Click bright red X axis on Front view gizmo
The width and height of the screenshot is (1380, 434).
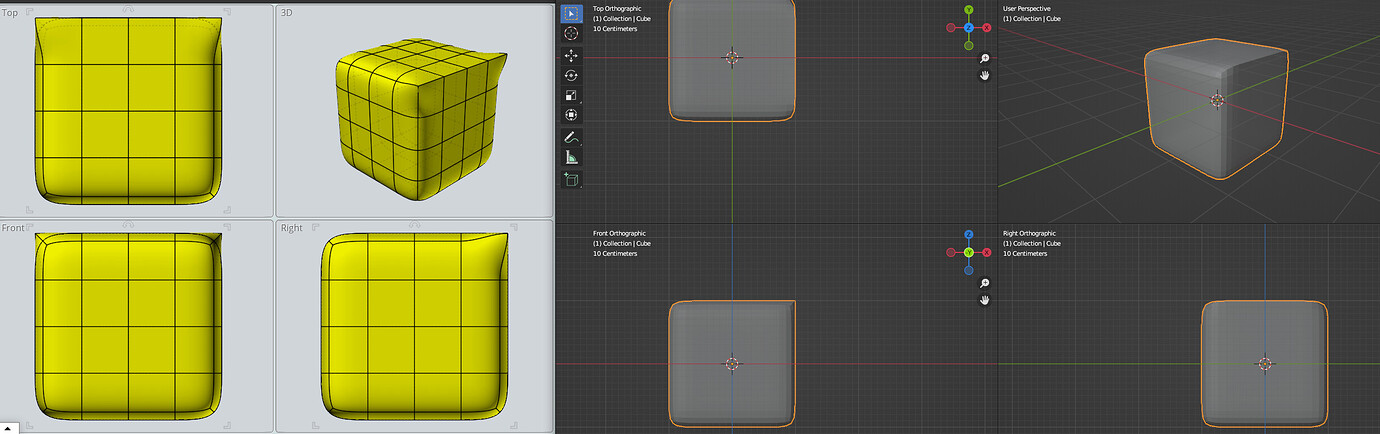[x=986, y=252]
